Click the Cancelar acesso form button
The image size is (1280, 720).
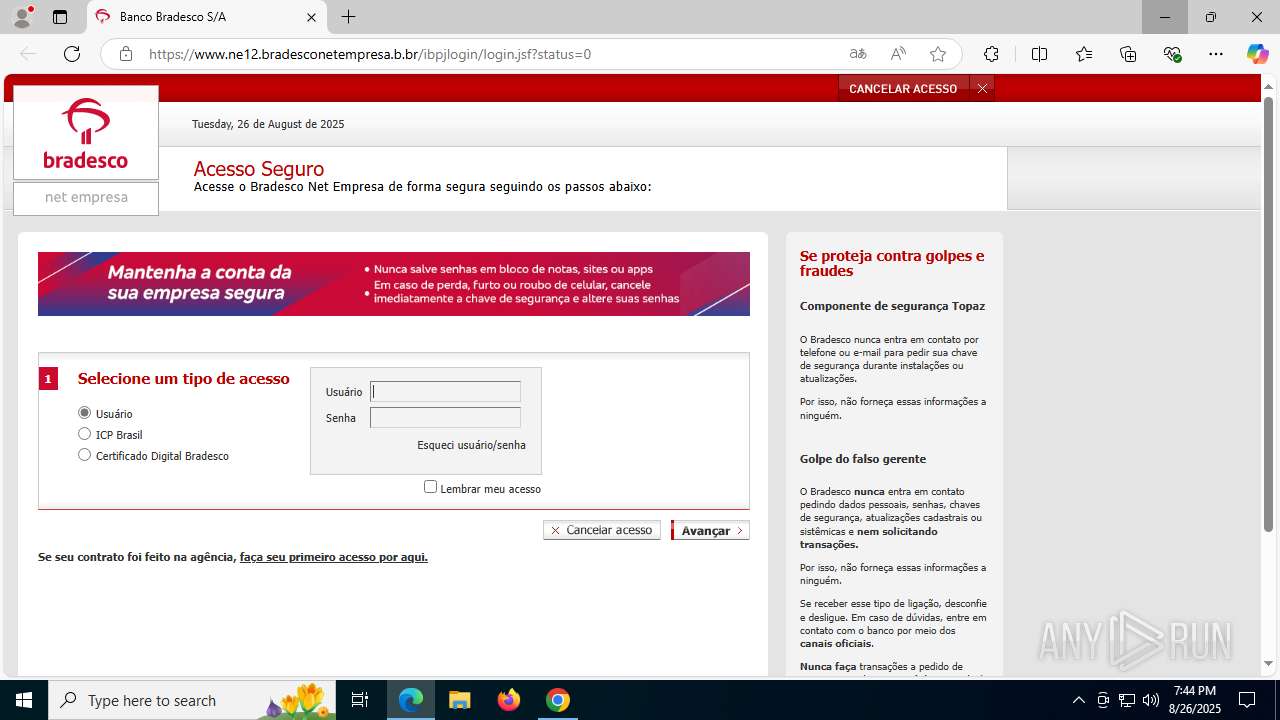[x=602, y=530]
